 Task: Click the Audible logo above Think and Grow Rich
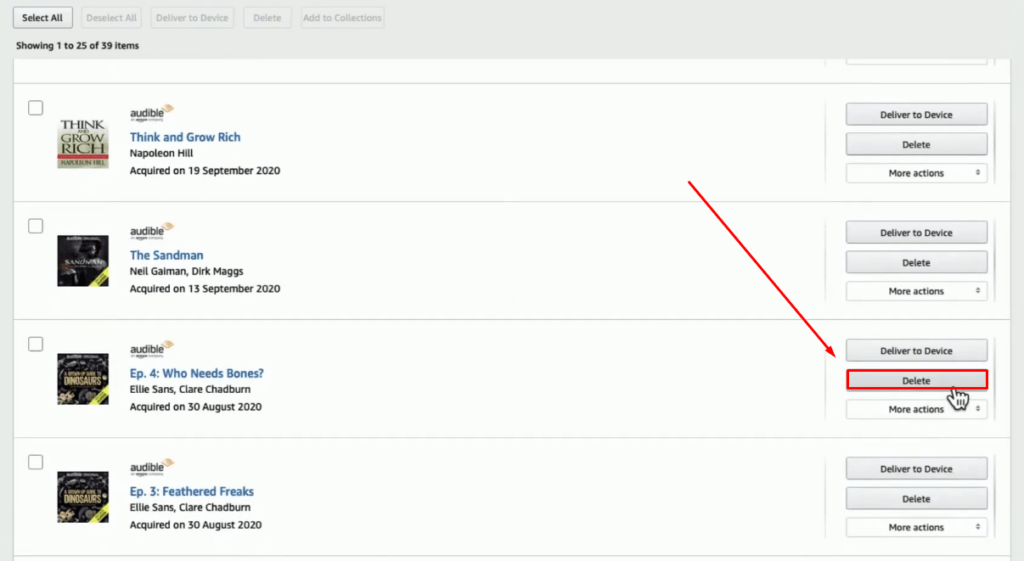click(x=152, y=112)
